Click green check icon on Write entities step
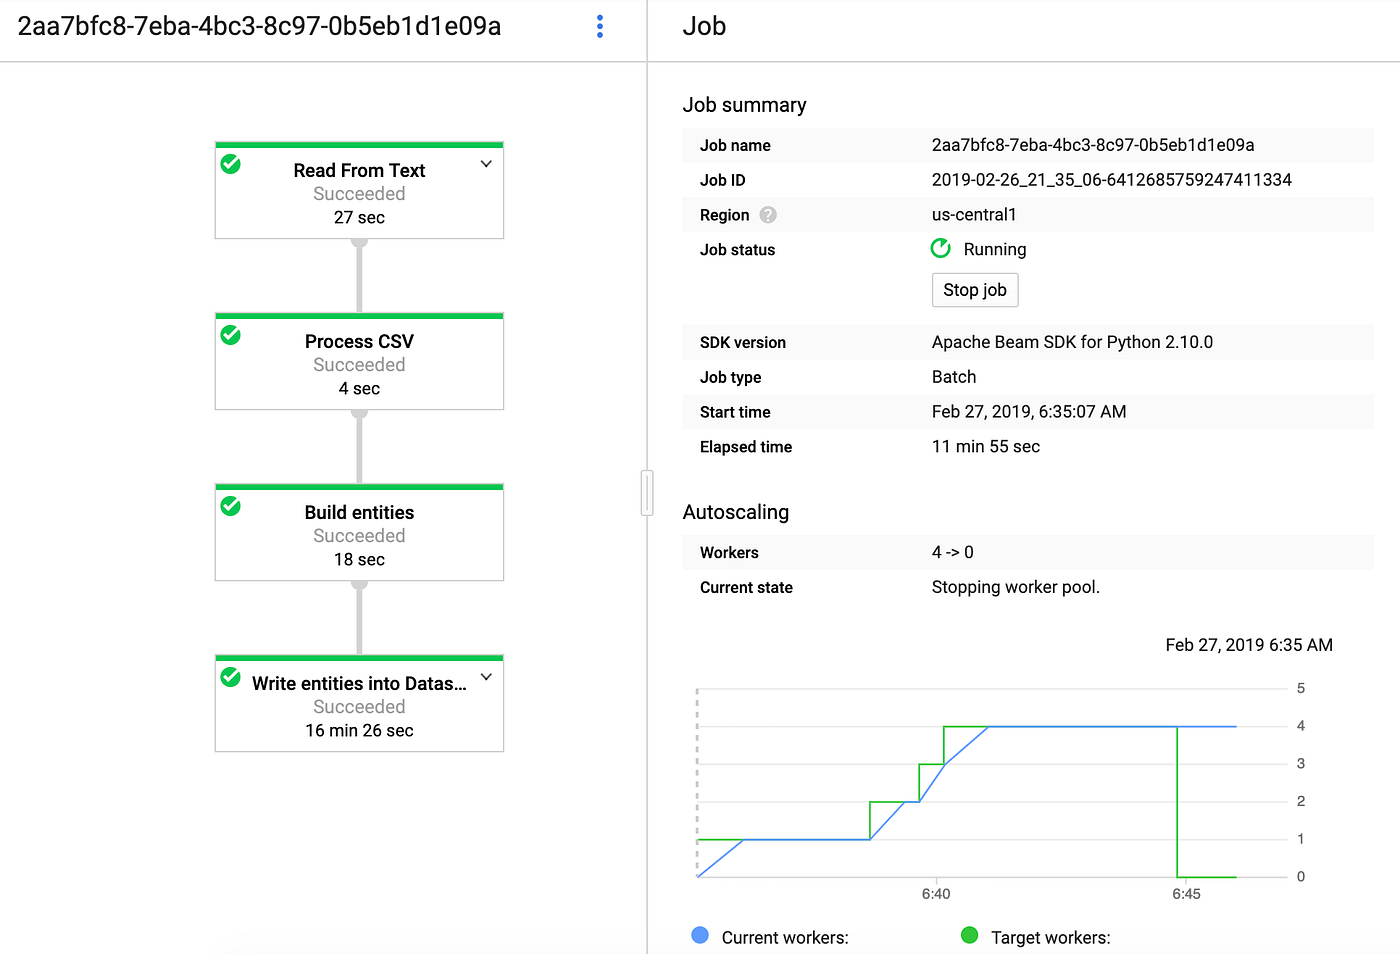Viewport: 1400px width, 954px height. 231,677
